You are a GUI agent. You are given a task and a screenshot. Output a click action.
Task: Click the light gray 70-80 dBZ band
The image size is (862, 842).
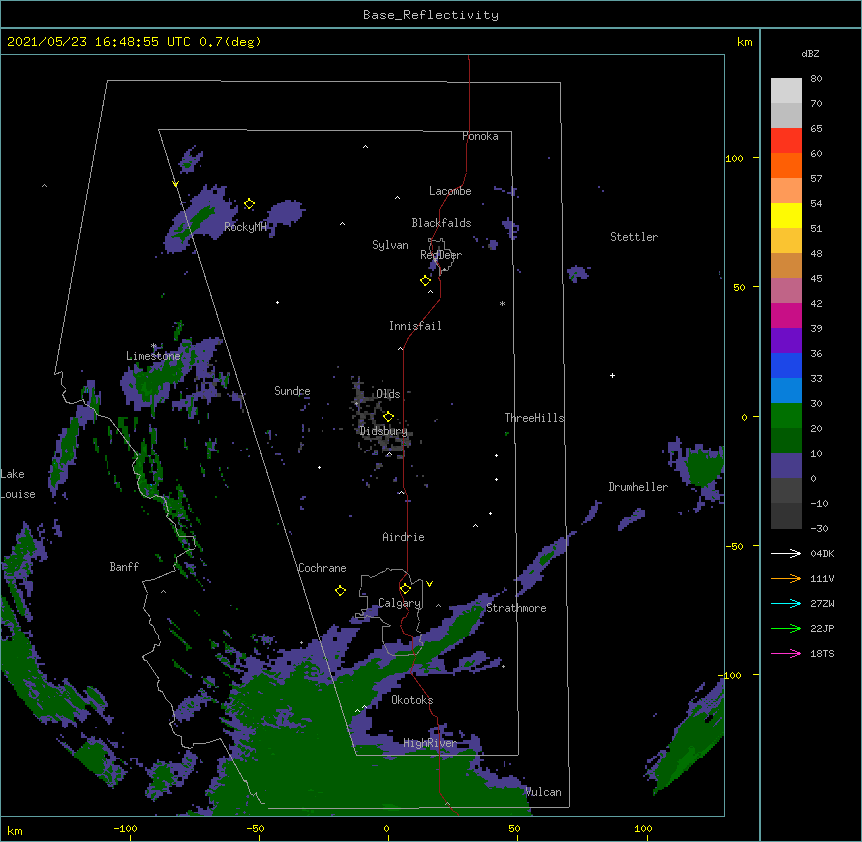pyautogui.click(x=786, y=91)
